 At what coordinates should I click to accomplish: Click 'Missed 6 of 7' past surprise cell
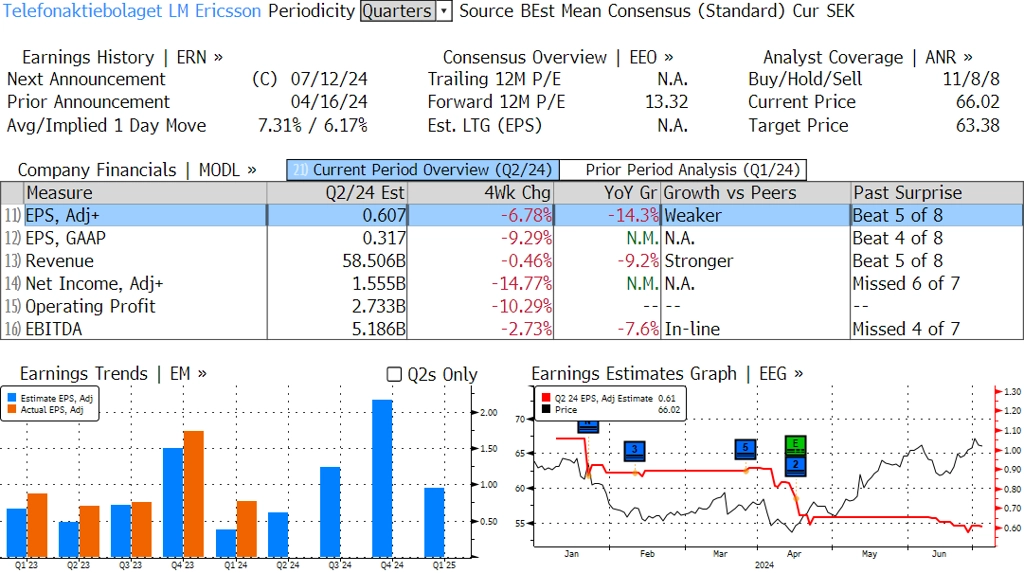pos(906,284)
